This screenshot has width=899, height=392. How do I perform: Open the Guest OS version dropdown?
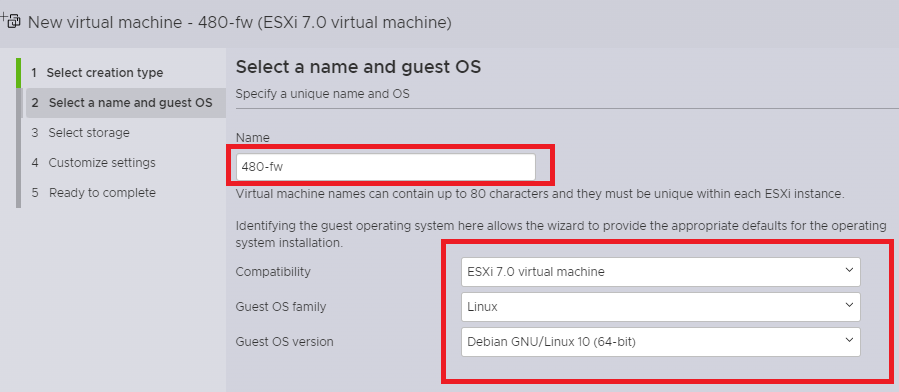point(660,342)
